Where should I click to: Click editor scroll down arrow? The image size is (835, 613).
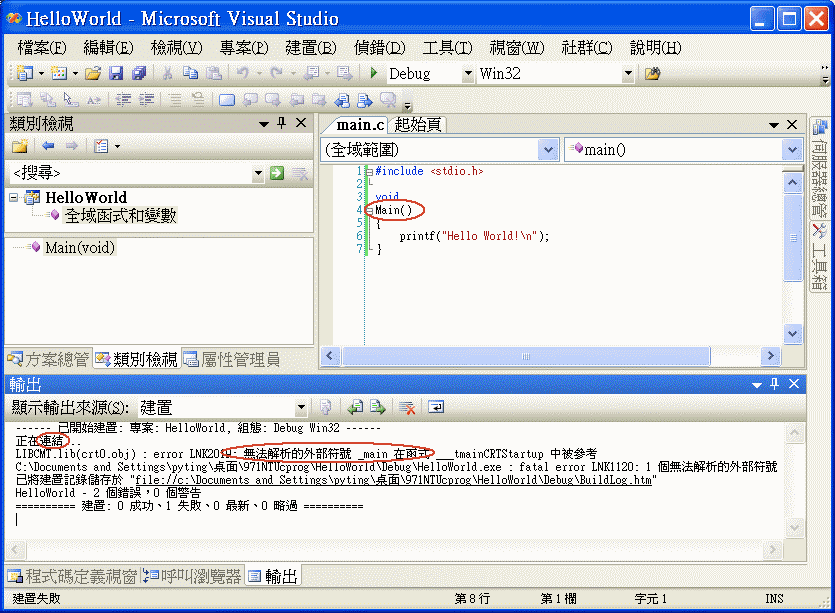click(x=793, y=333)
